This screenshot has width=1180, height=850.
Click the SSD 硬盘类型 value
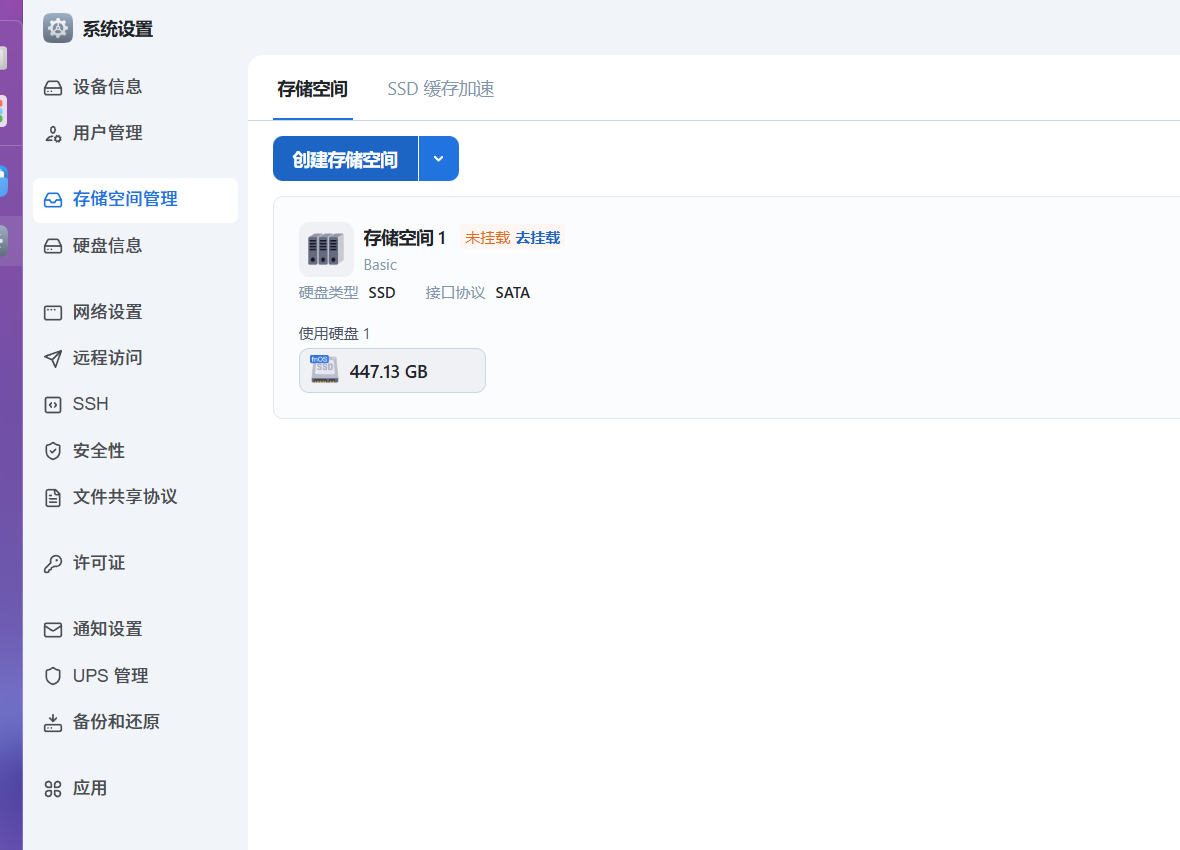(x=382, y=293)
